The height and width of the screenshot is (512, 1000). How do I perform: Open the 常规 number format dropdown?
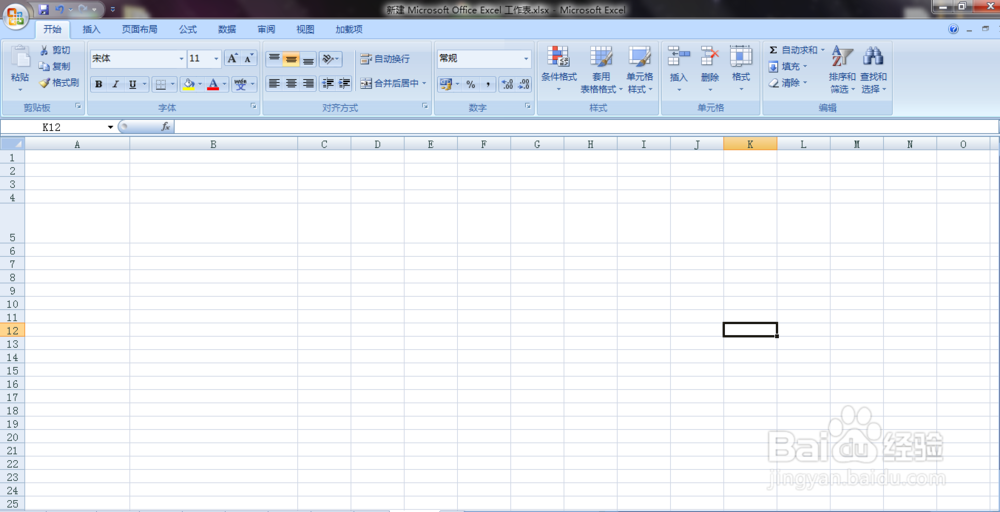526,59
